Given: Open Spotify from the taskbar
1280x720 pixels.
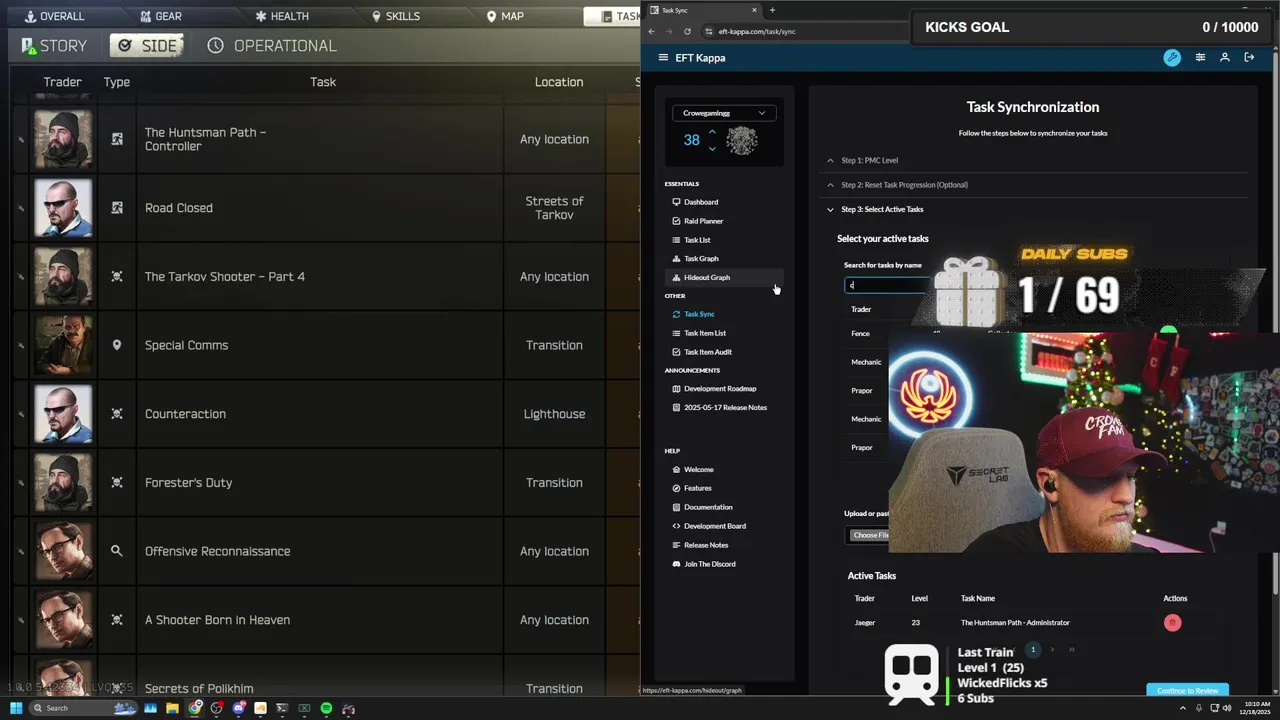Looking at the screenshot, I should tap(326, 708).
